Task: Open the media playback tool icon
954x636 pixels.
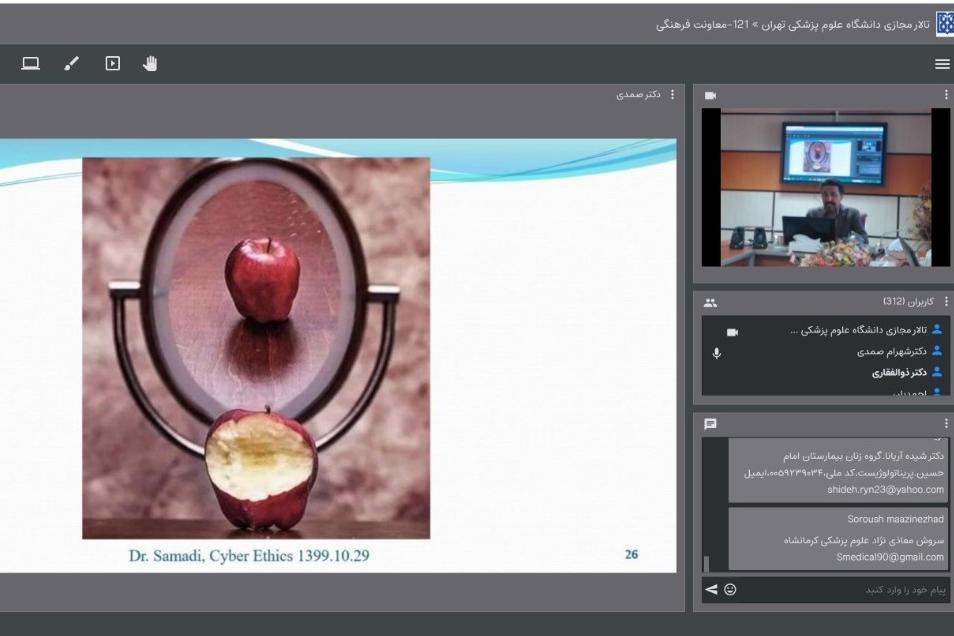Action: pyautogui.click(x=113, y=64)
